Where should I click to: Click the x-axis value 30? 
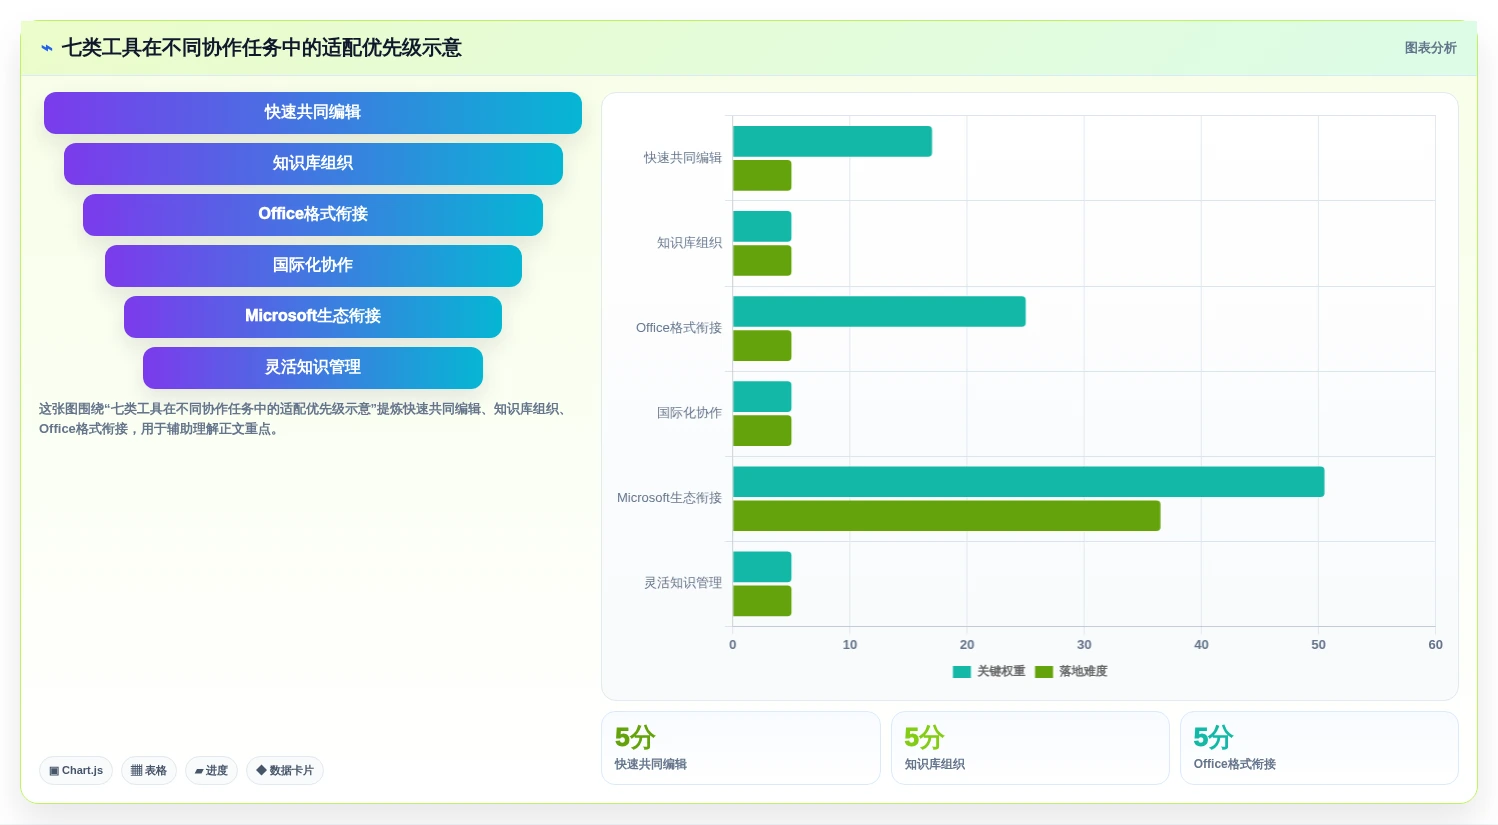(1084, 645)
